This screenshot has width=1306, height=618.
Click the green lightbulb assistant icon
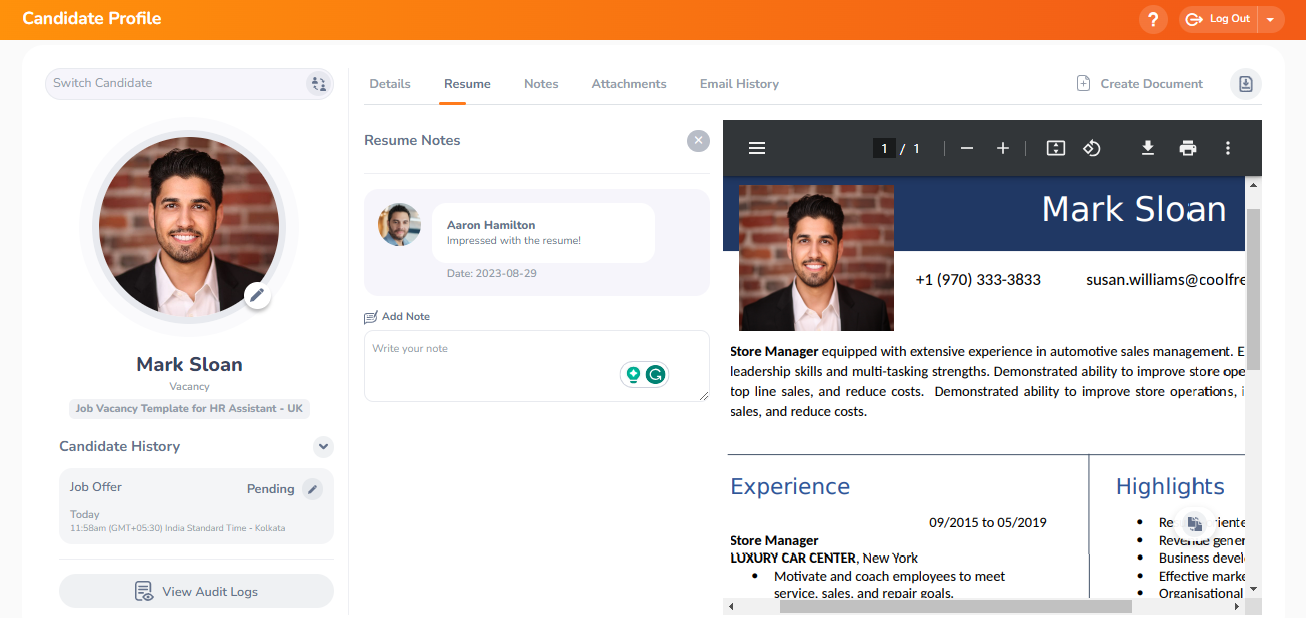(x=633, y=375)
